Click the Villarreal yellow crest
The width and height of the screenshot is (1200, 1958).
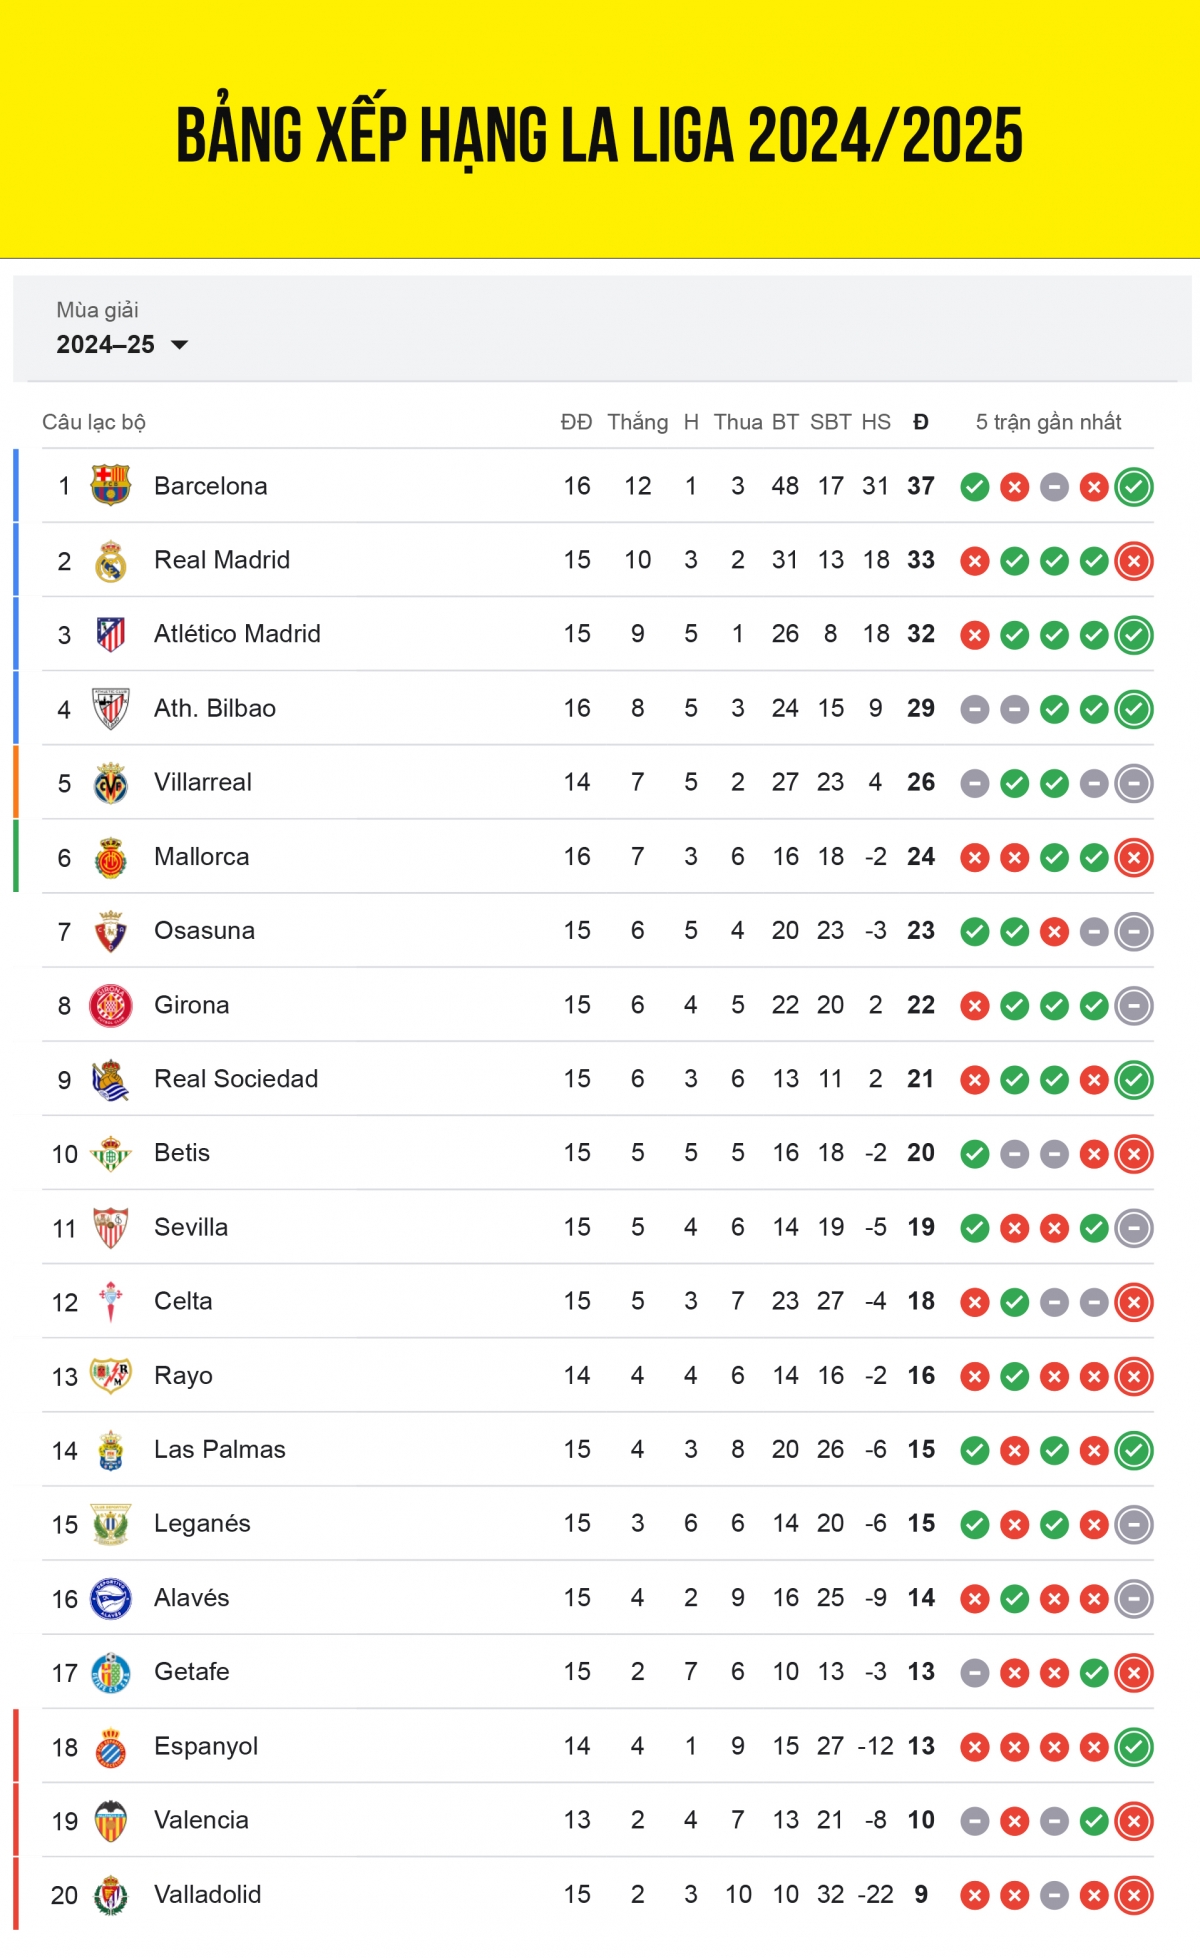(x=110, y=783)
